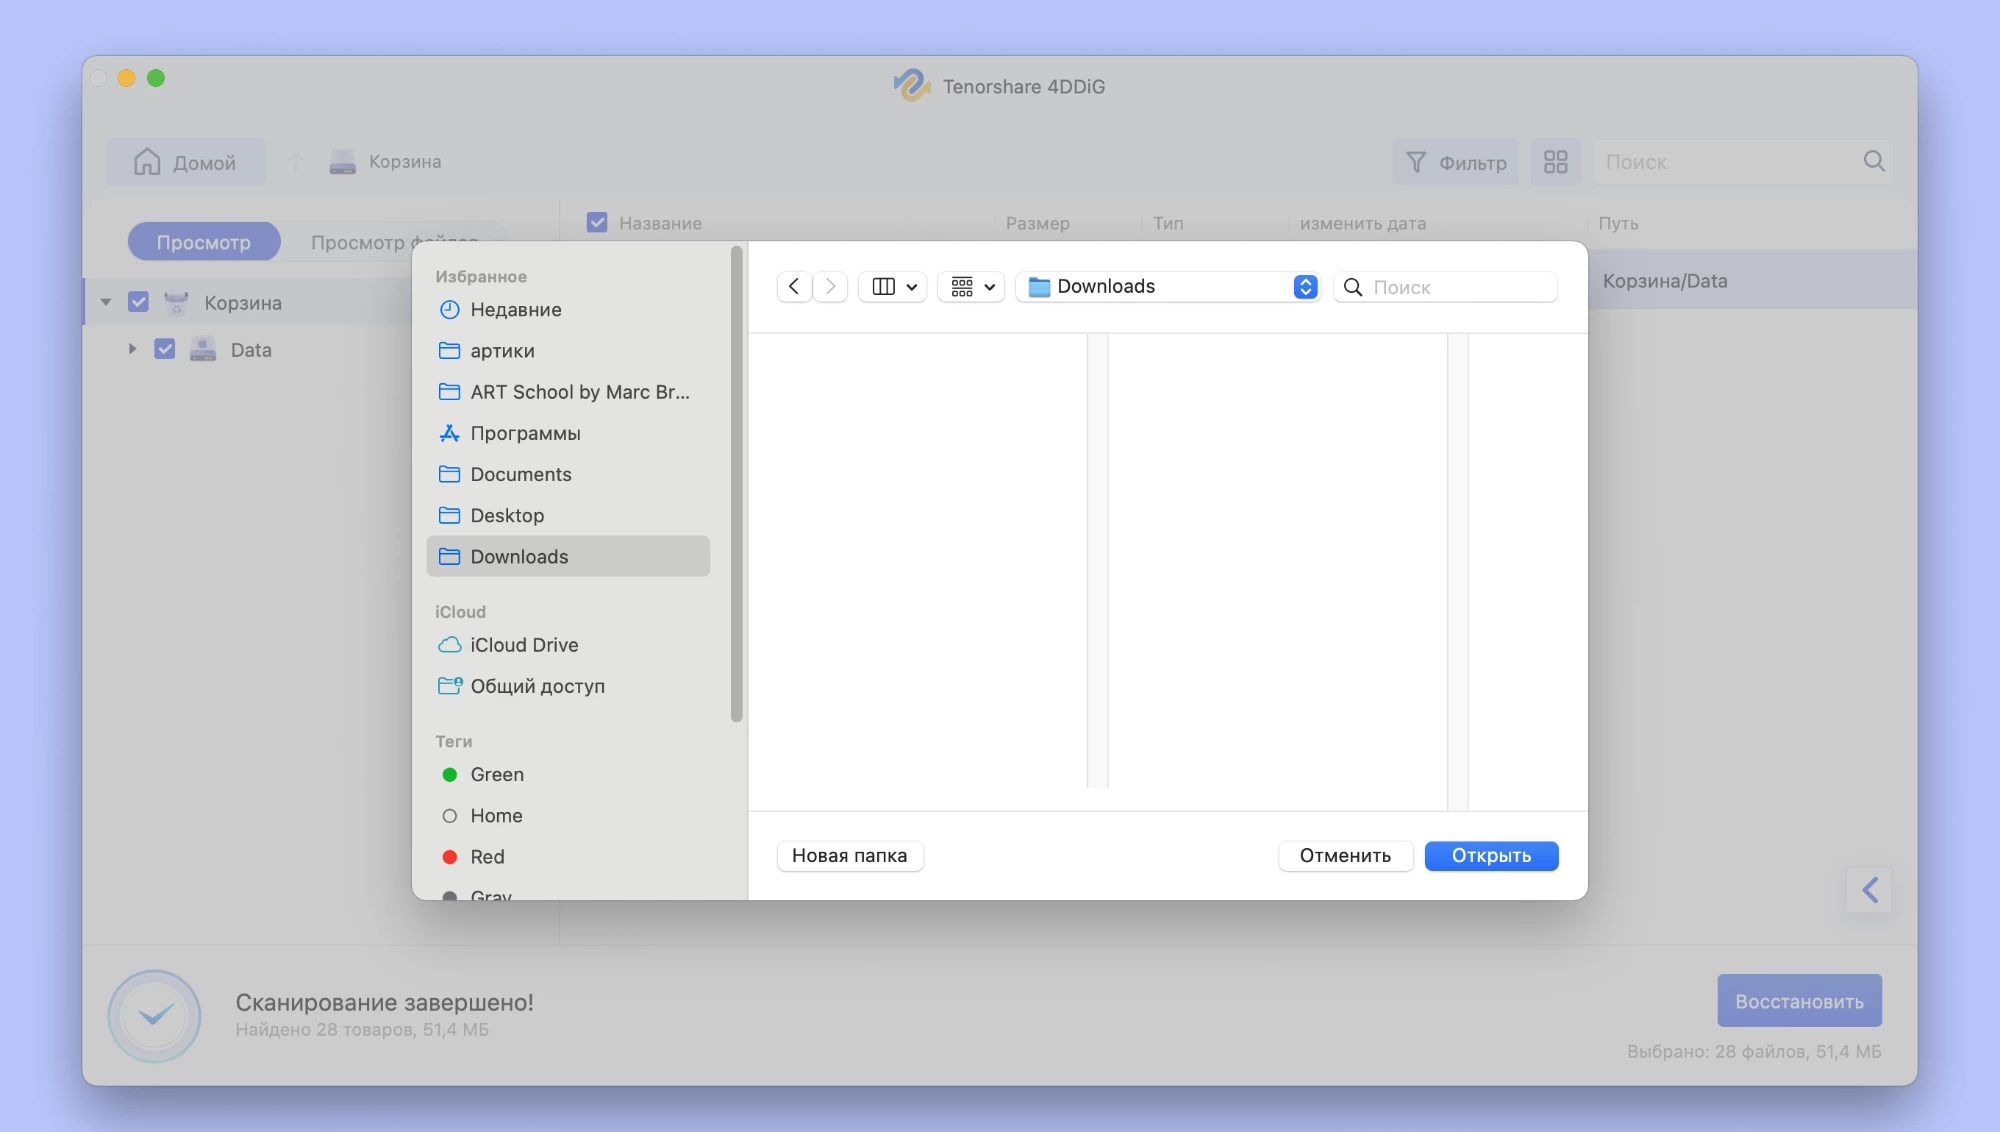Click the blue collapse panel chevron arrow
Image resolution: width=2000 pixels, height=1132 pixels.
pyautogui.click(x=1869, y=890)
